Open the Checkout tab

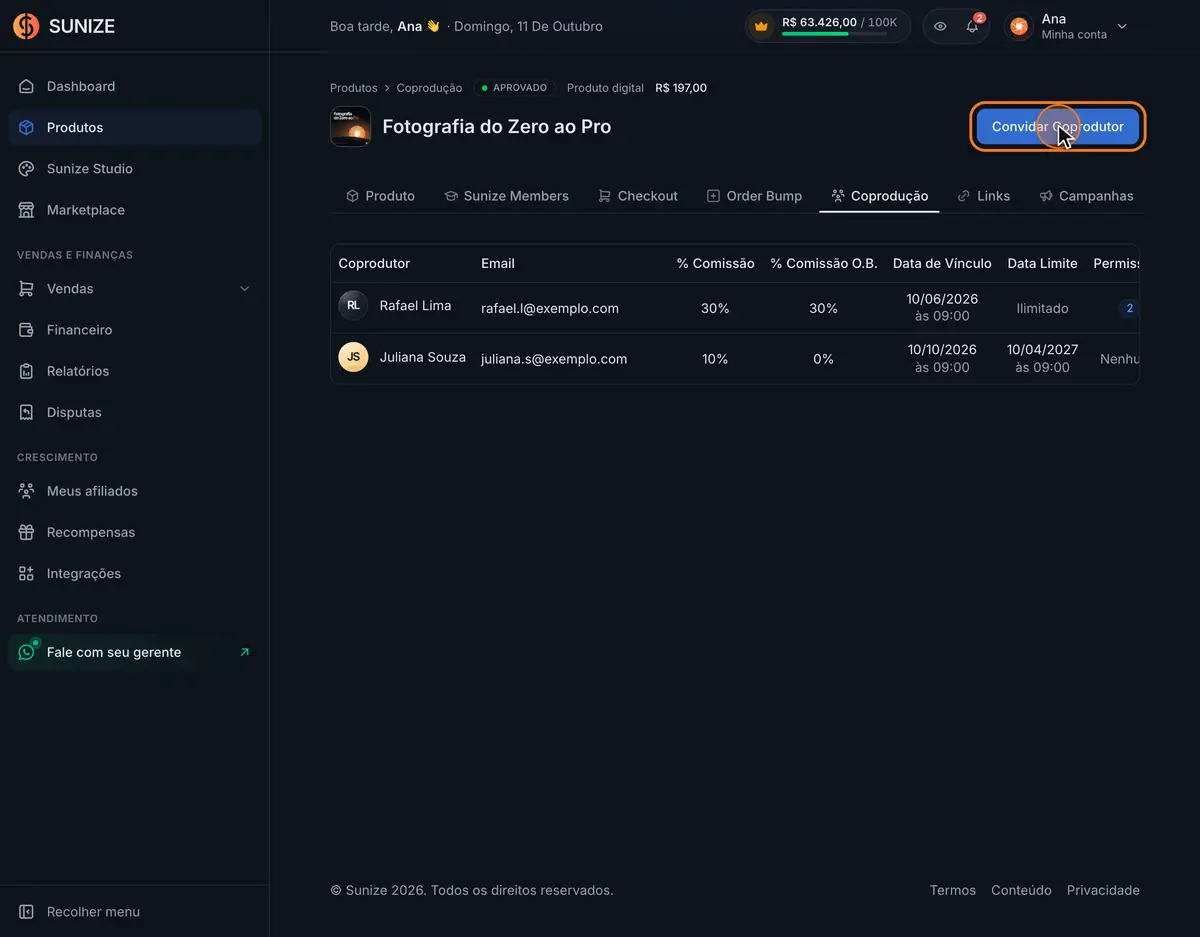pos(638,196)
